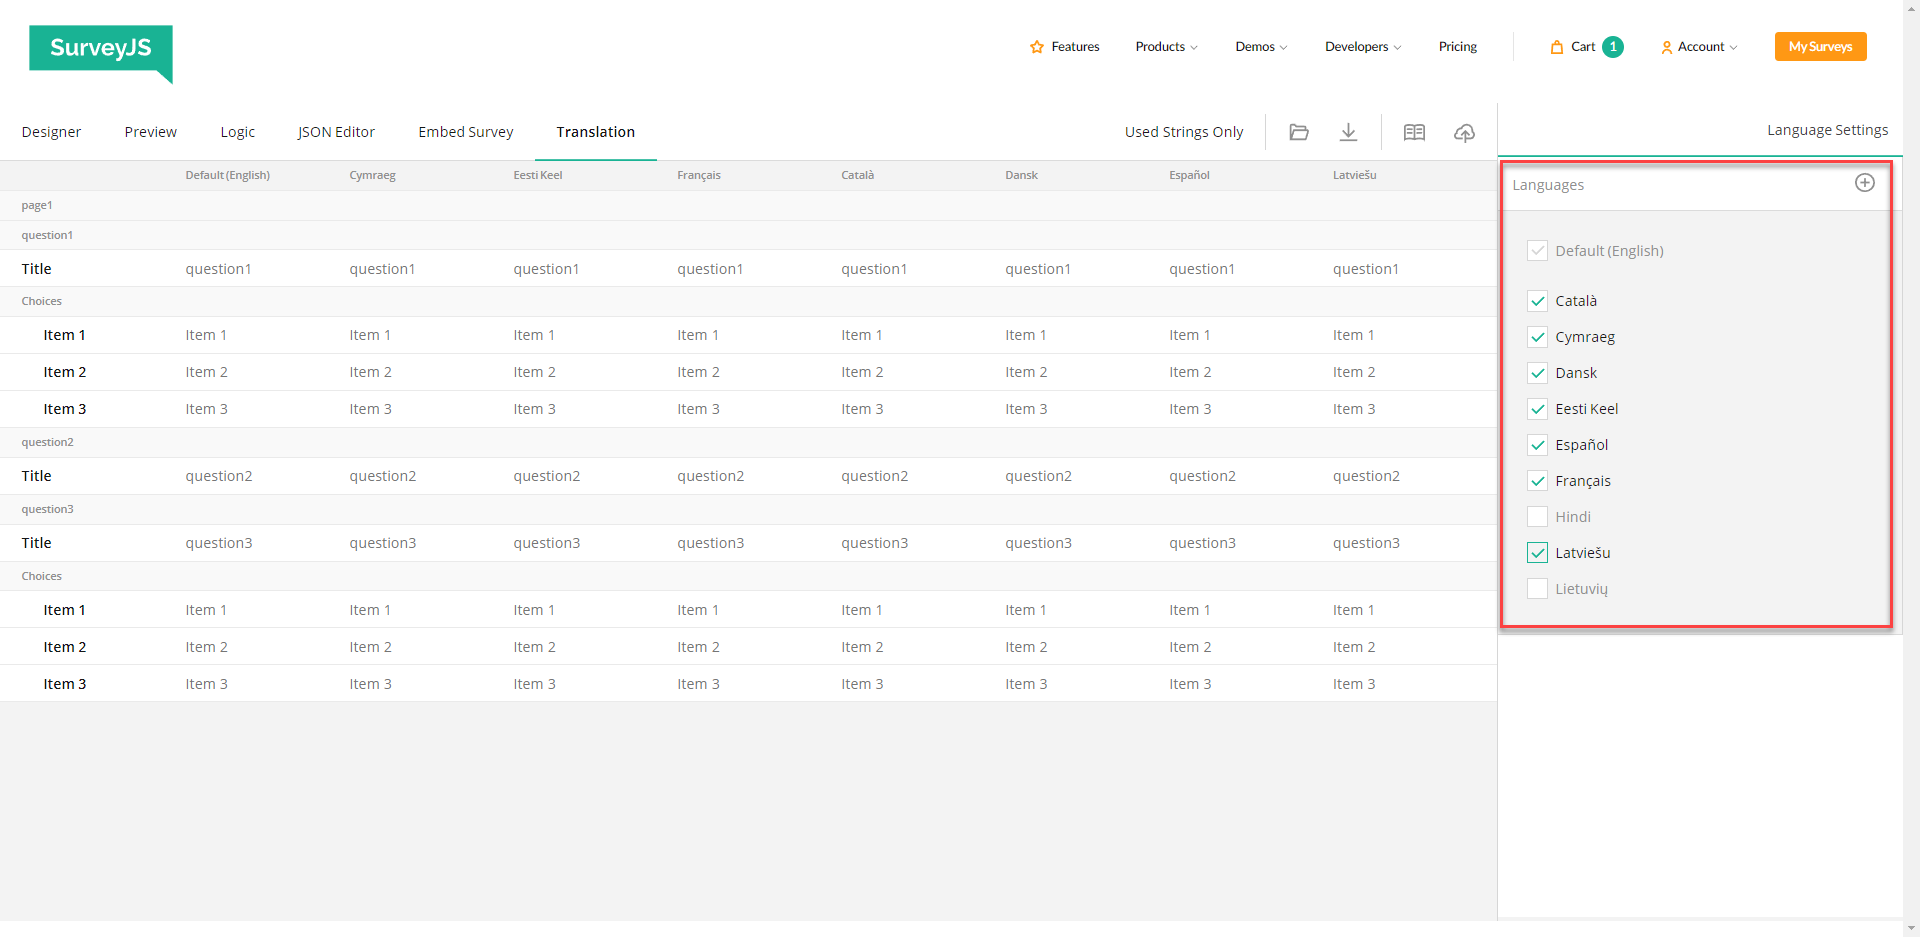
Task: Disable the Latviešu language
Action: tap(1537, 552)
